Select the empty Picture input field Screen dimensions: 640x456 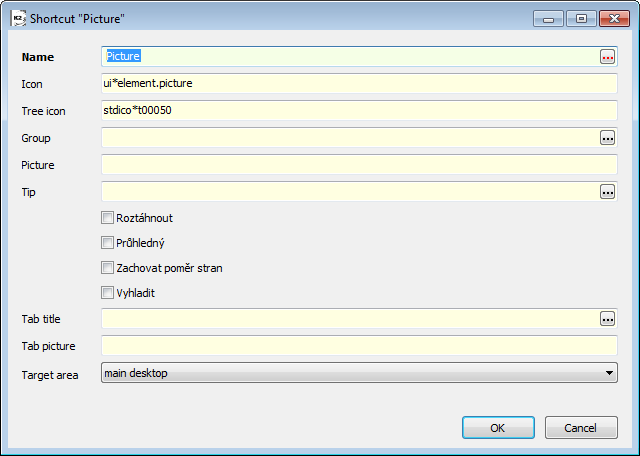point(359,165)
